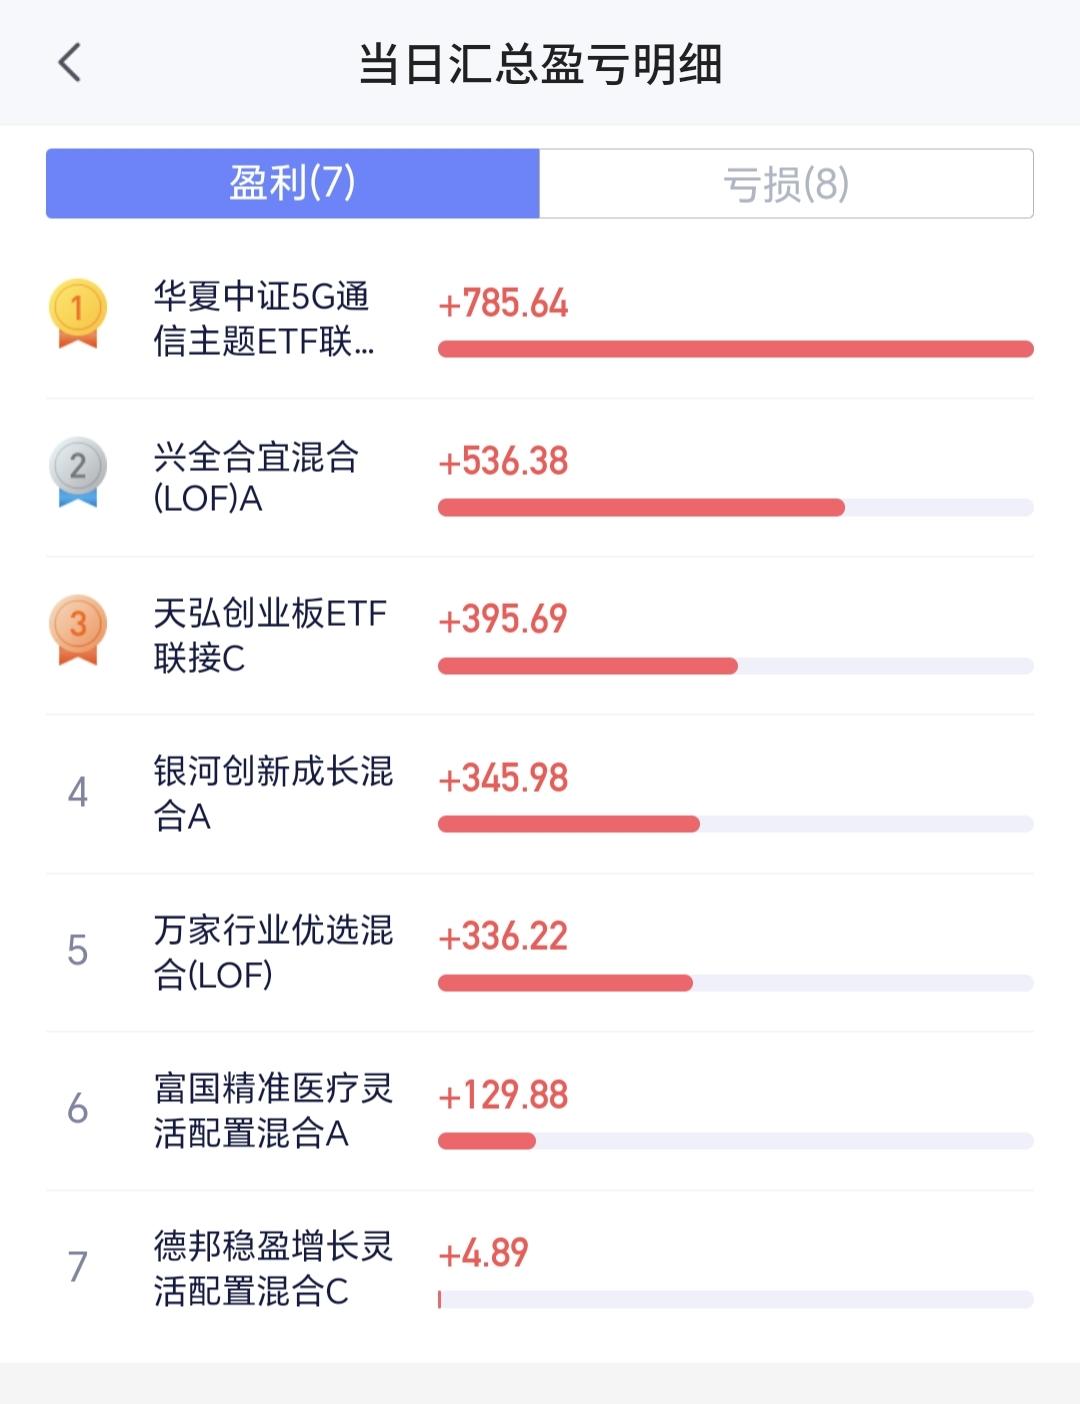This screenshot has height=1404, width=1080.
Task: Open 天弘创业板ETF联接C fund name
Action: pos(270,635)
